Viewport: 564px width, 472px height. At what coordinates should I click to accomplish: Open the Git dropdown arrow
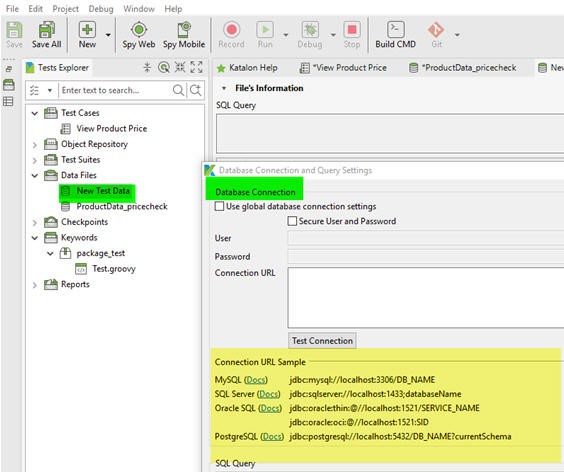click(457, 35)
